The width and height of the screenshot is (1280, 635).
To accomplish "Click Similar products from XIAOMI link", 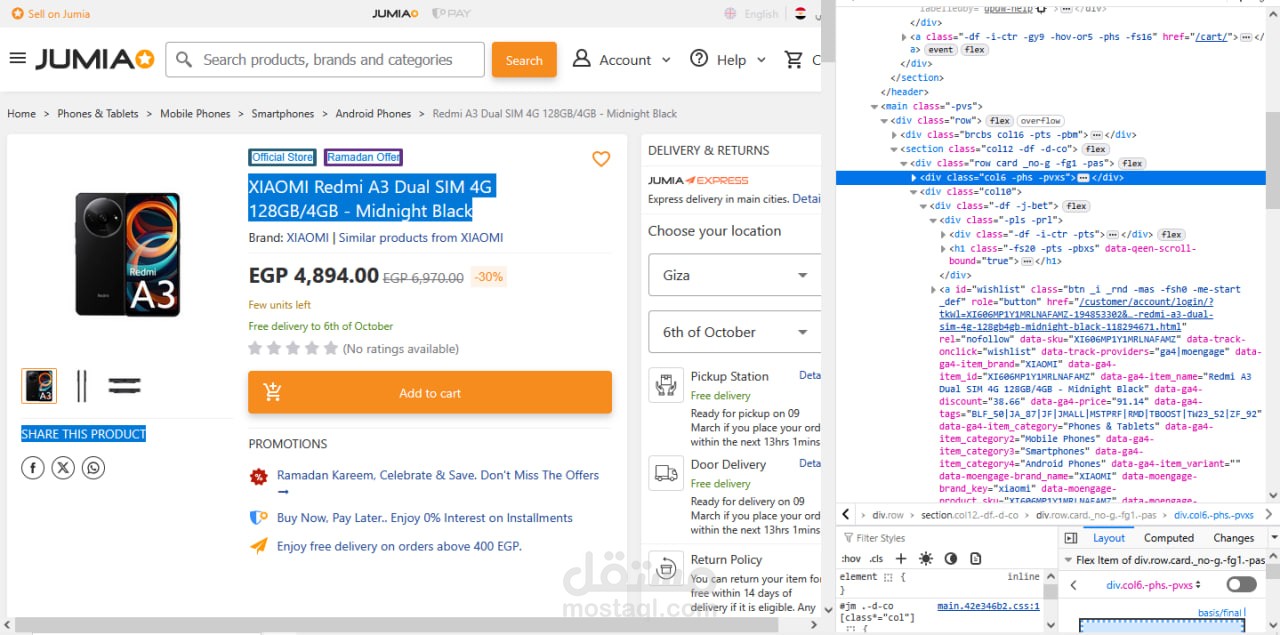I will [421, 238].
